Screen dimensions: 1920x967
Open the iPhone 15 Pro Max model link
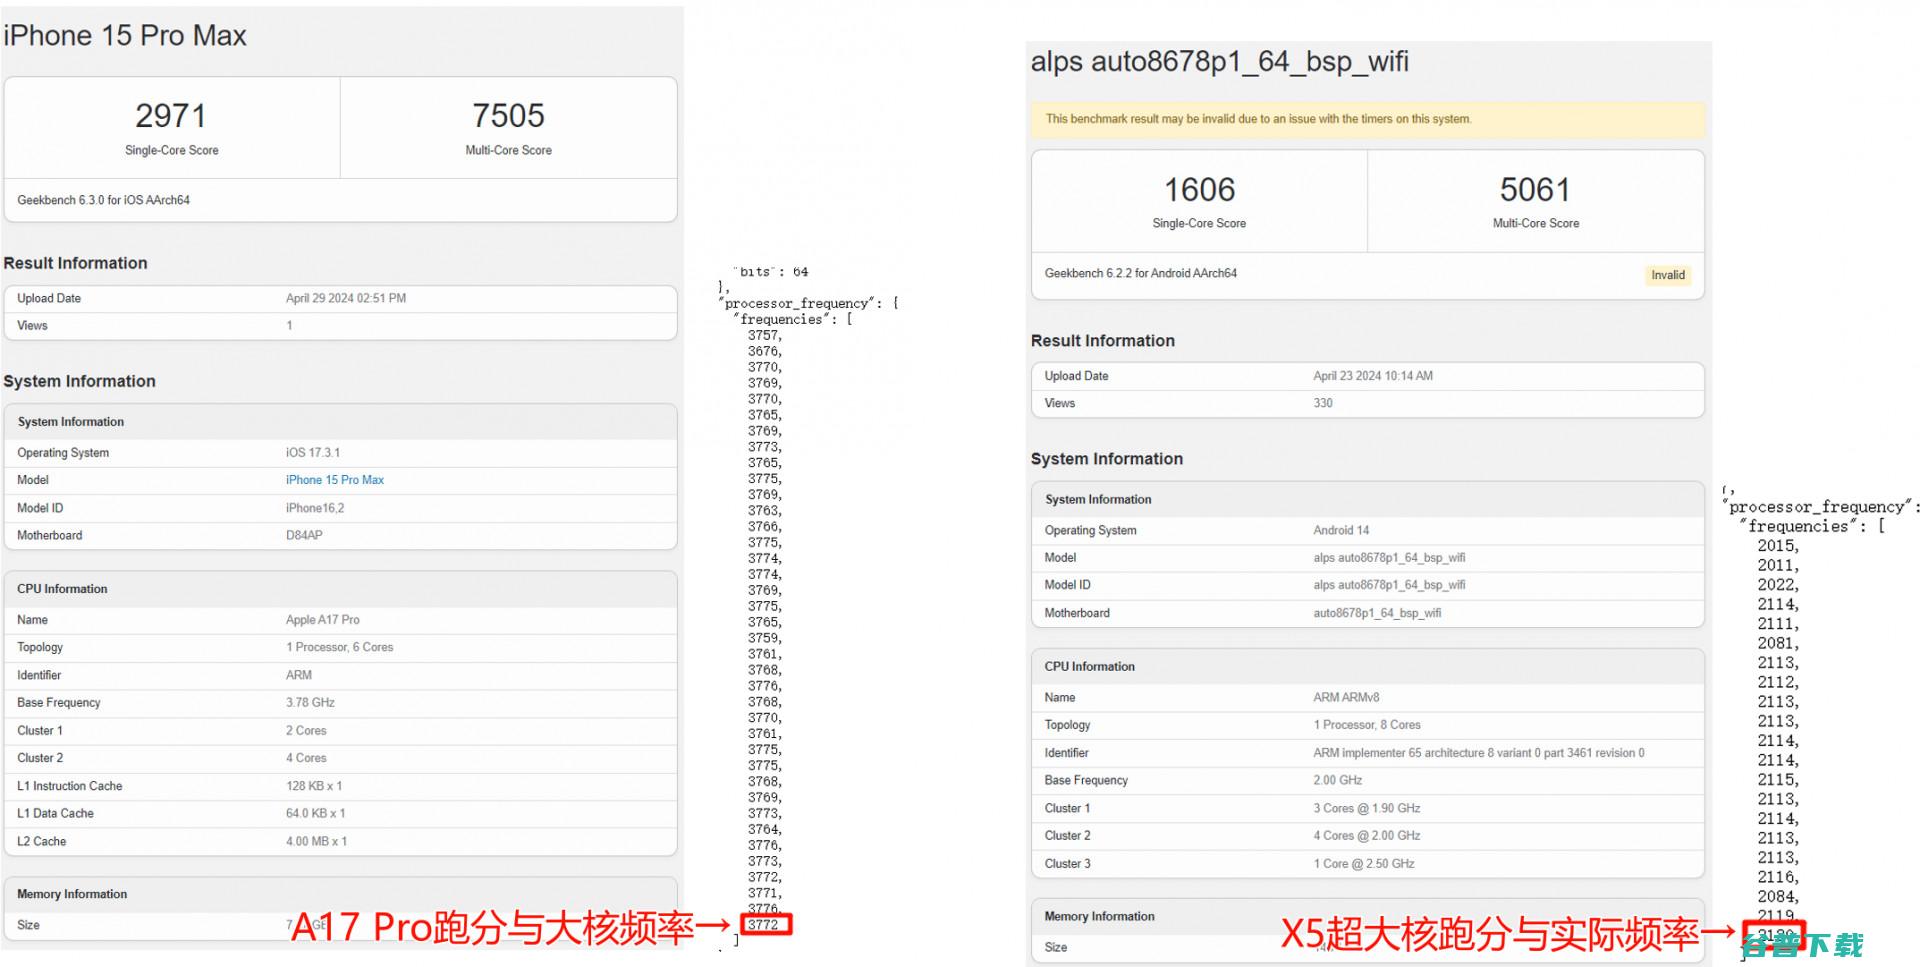(335, 480)
